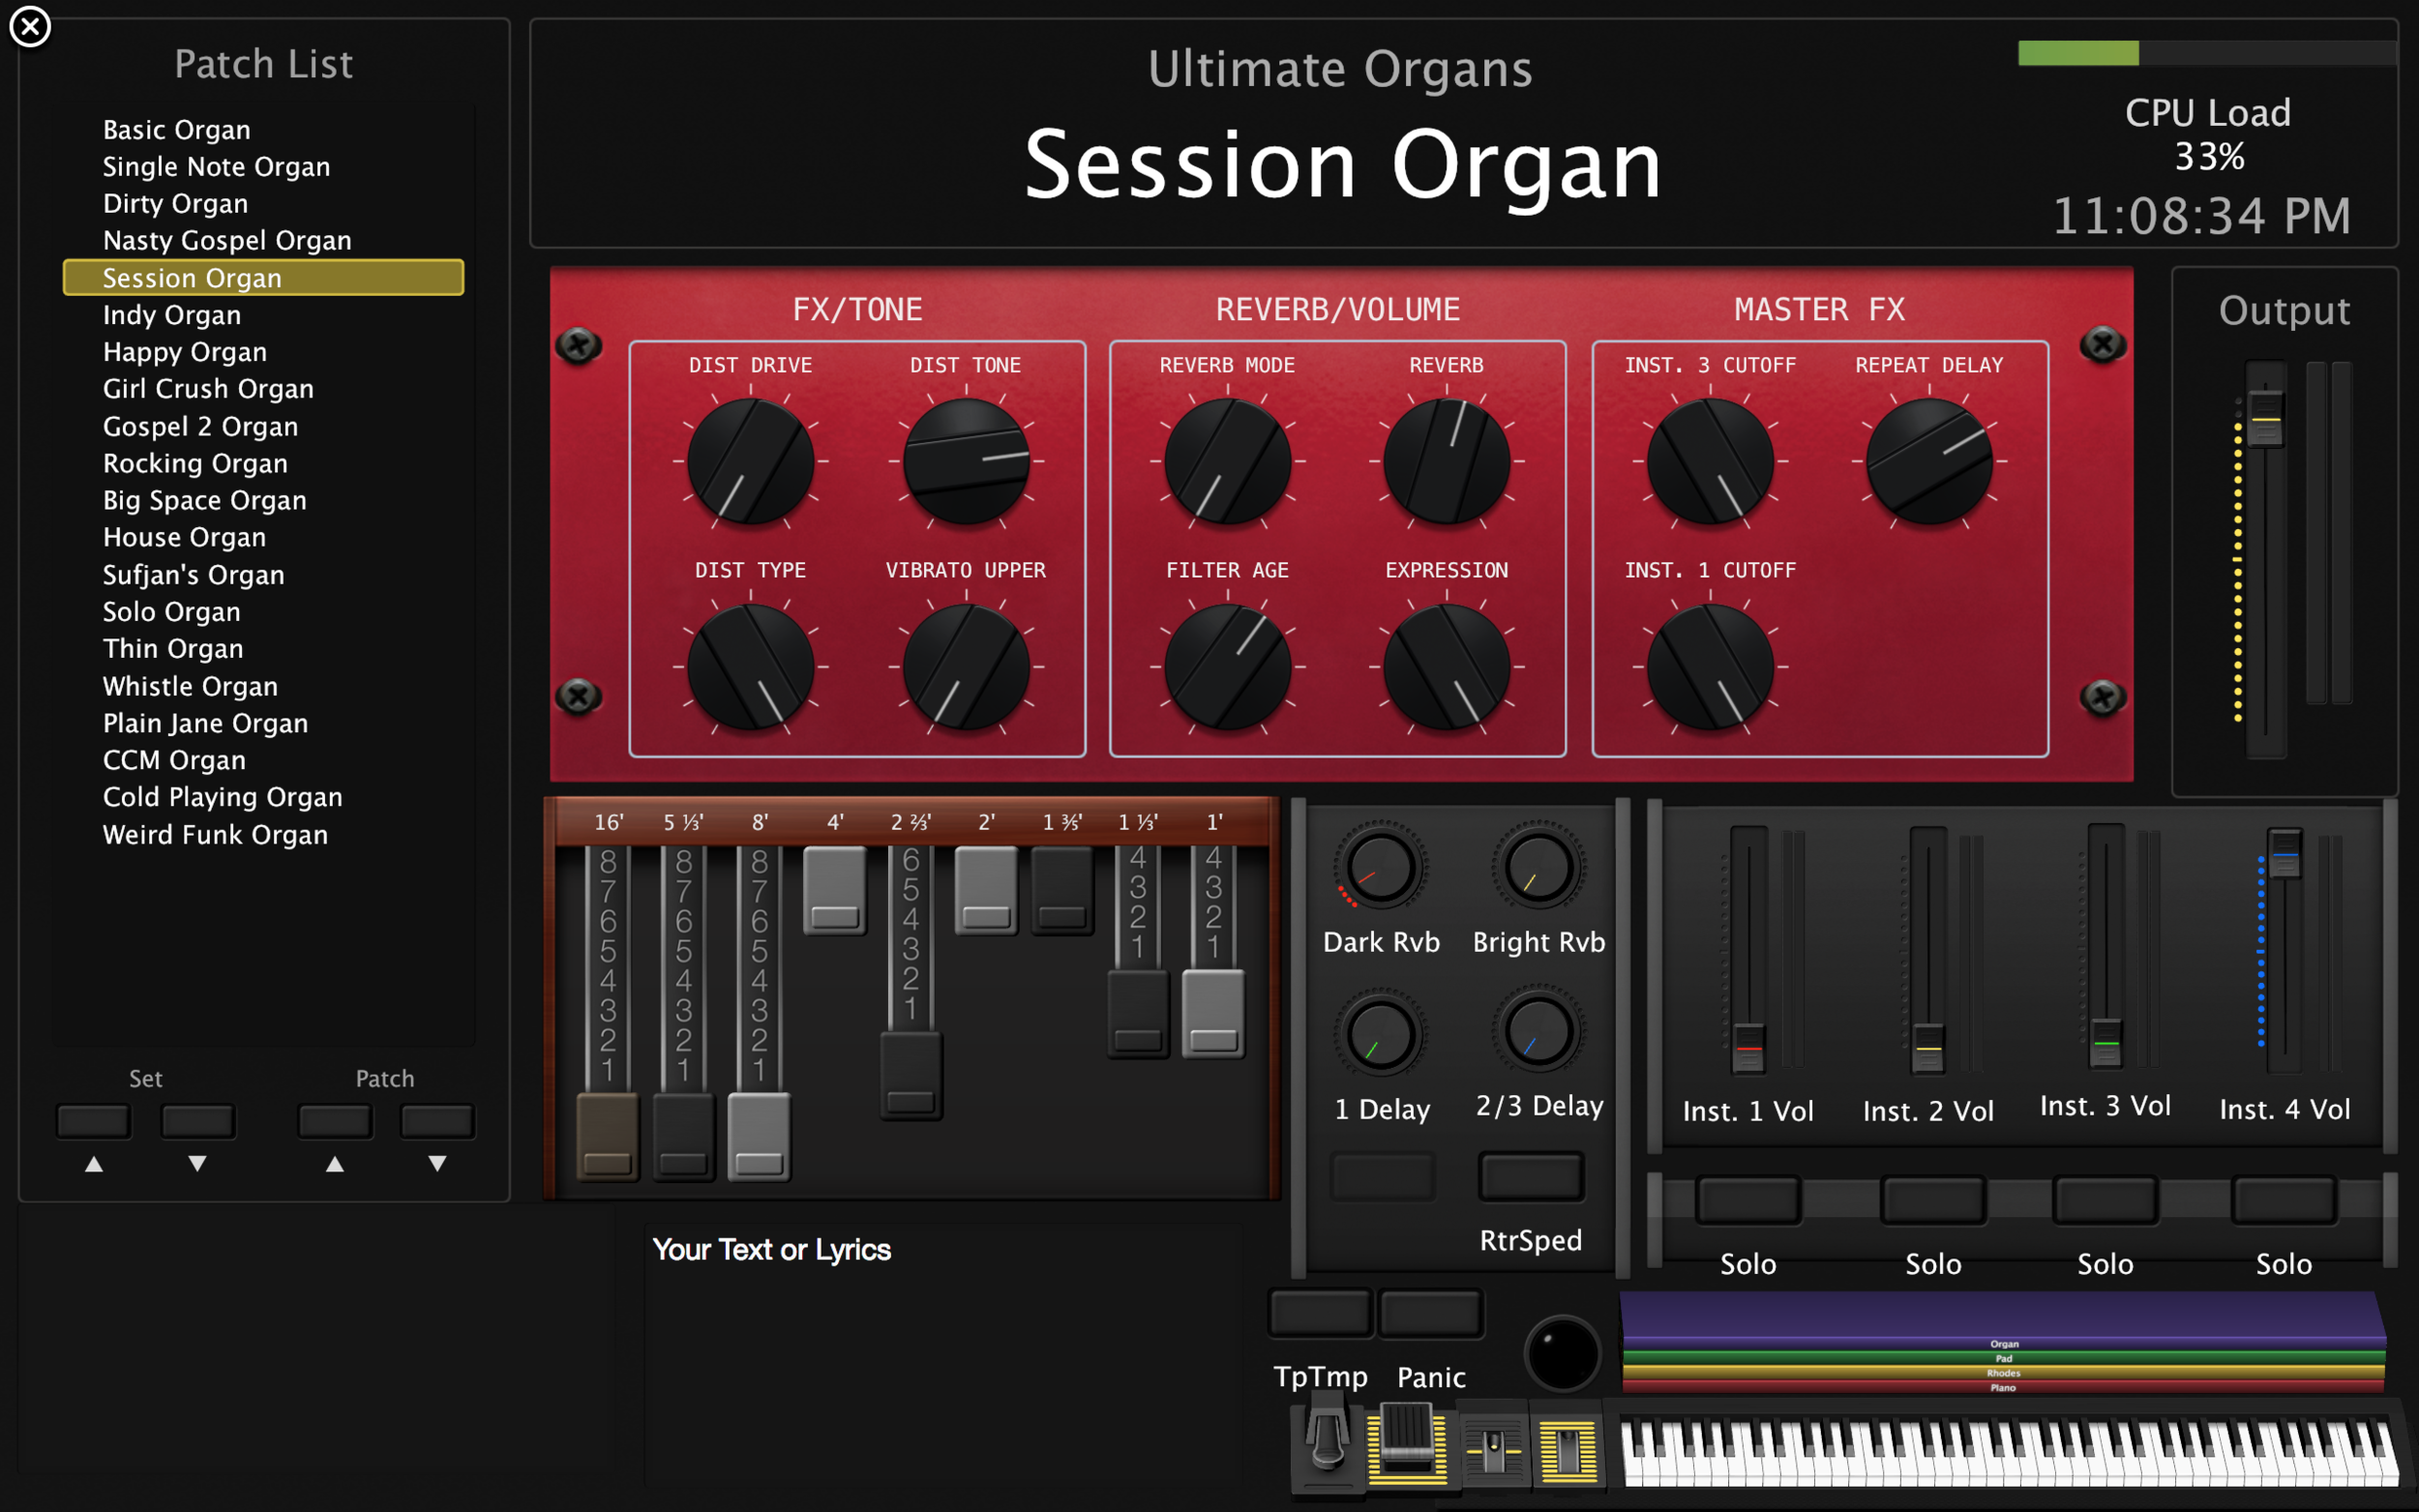Click the 2' drawbar handle

click(x=986, y=891)
